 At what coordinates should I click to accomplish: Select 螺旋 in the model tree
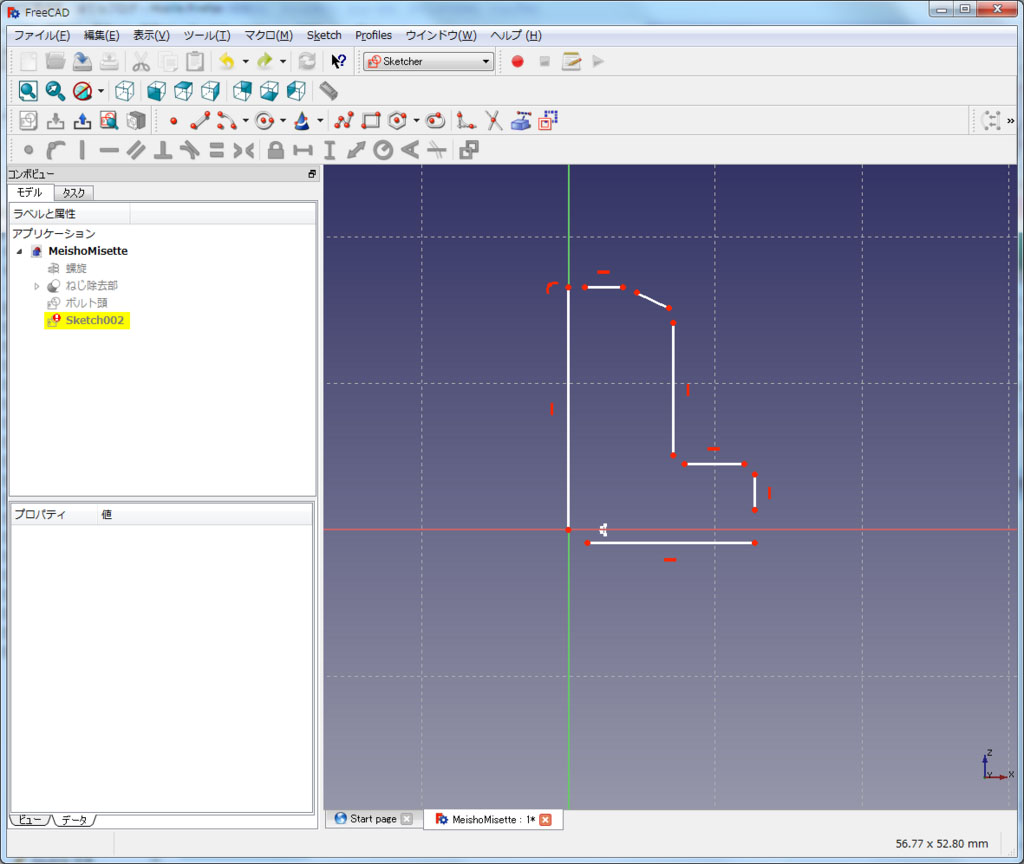coord(76,268)
